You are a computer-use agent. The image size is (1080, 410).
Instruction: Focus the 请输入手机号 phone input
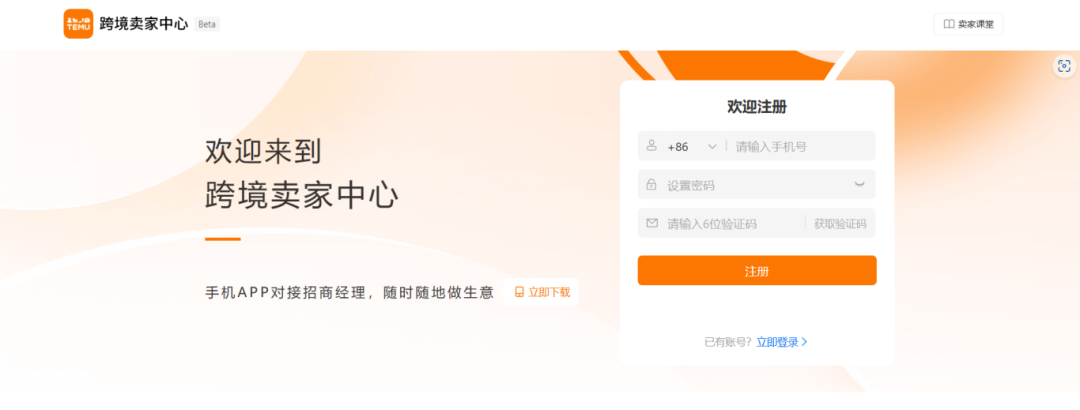tap(802, 146)
